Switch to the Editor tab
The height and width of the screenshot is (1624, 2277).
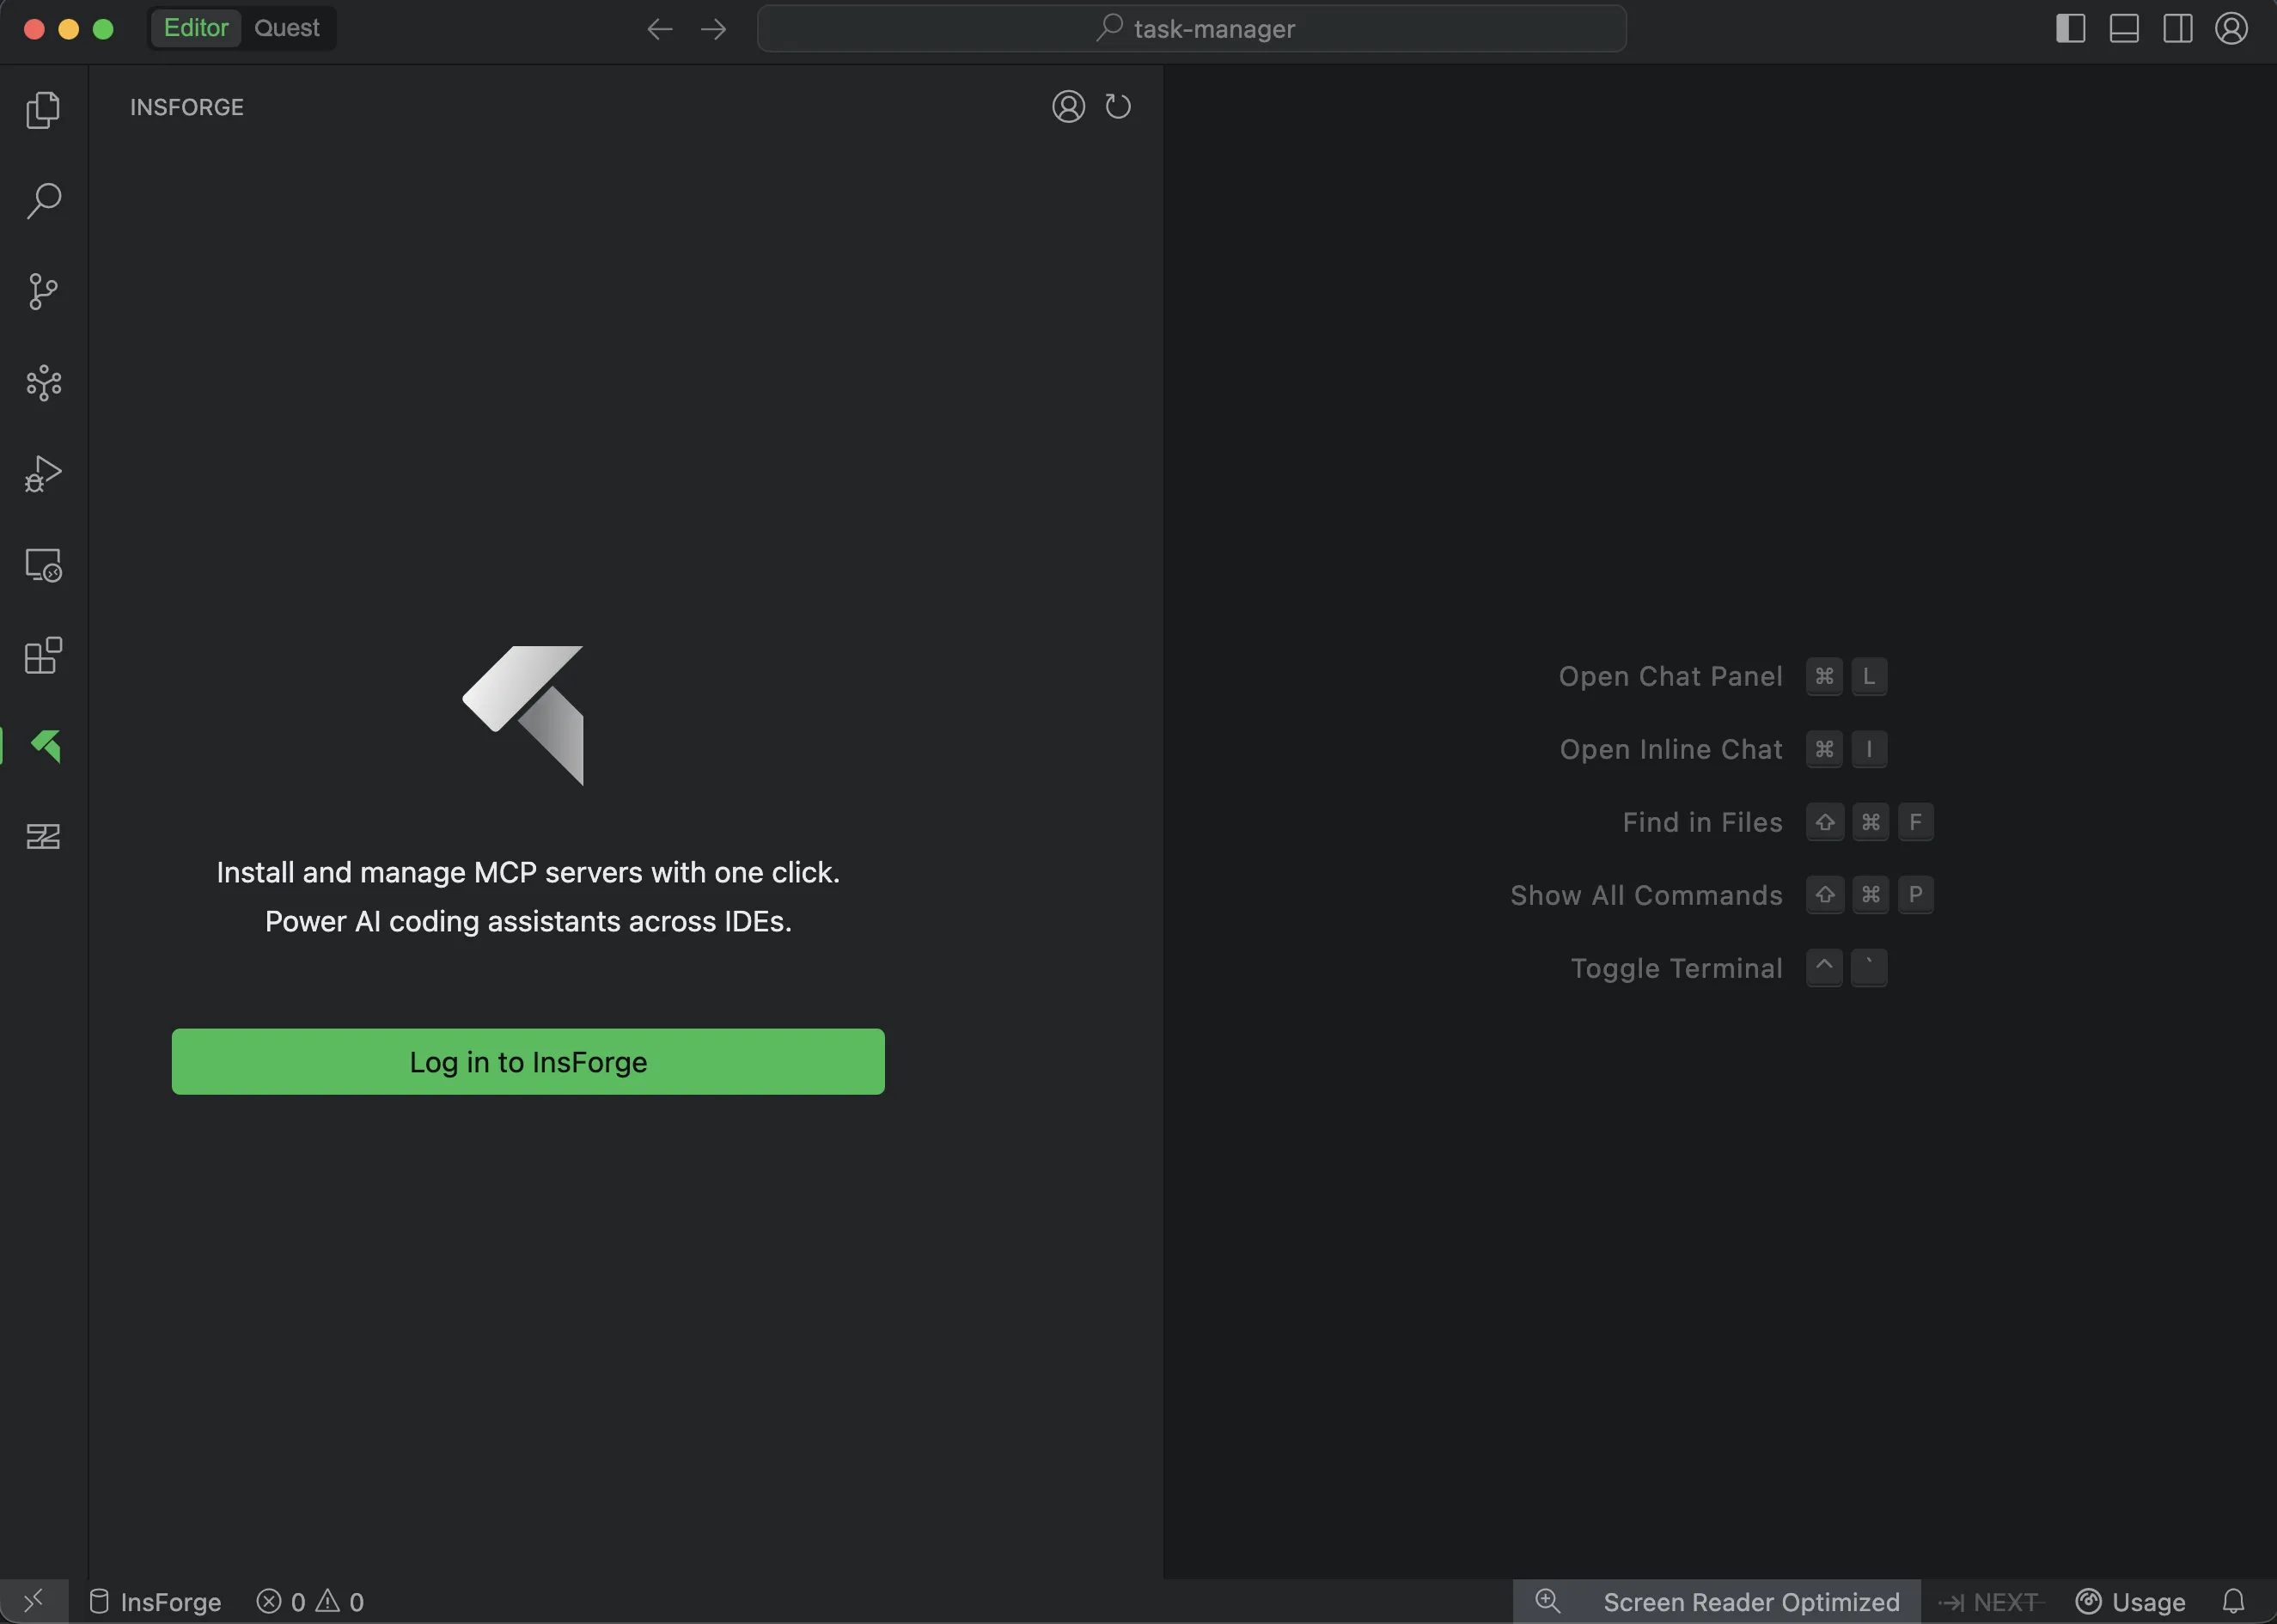coord(196,28)
